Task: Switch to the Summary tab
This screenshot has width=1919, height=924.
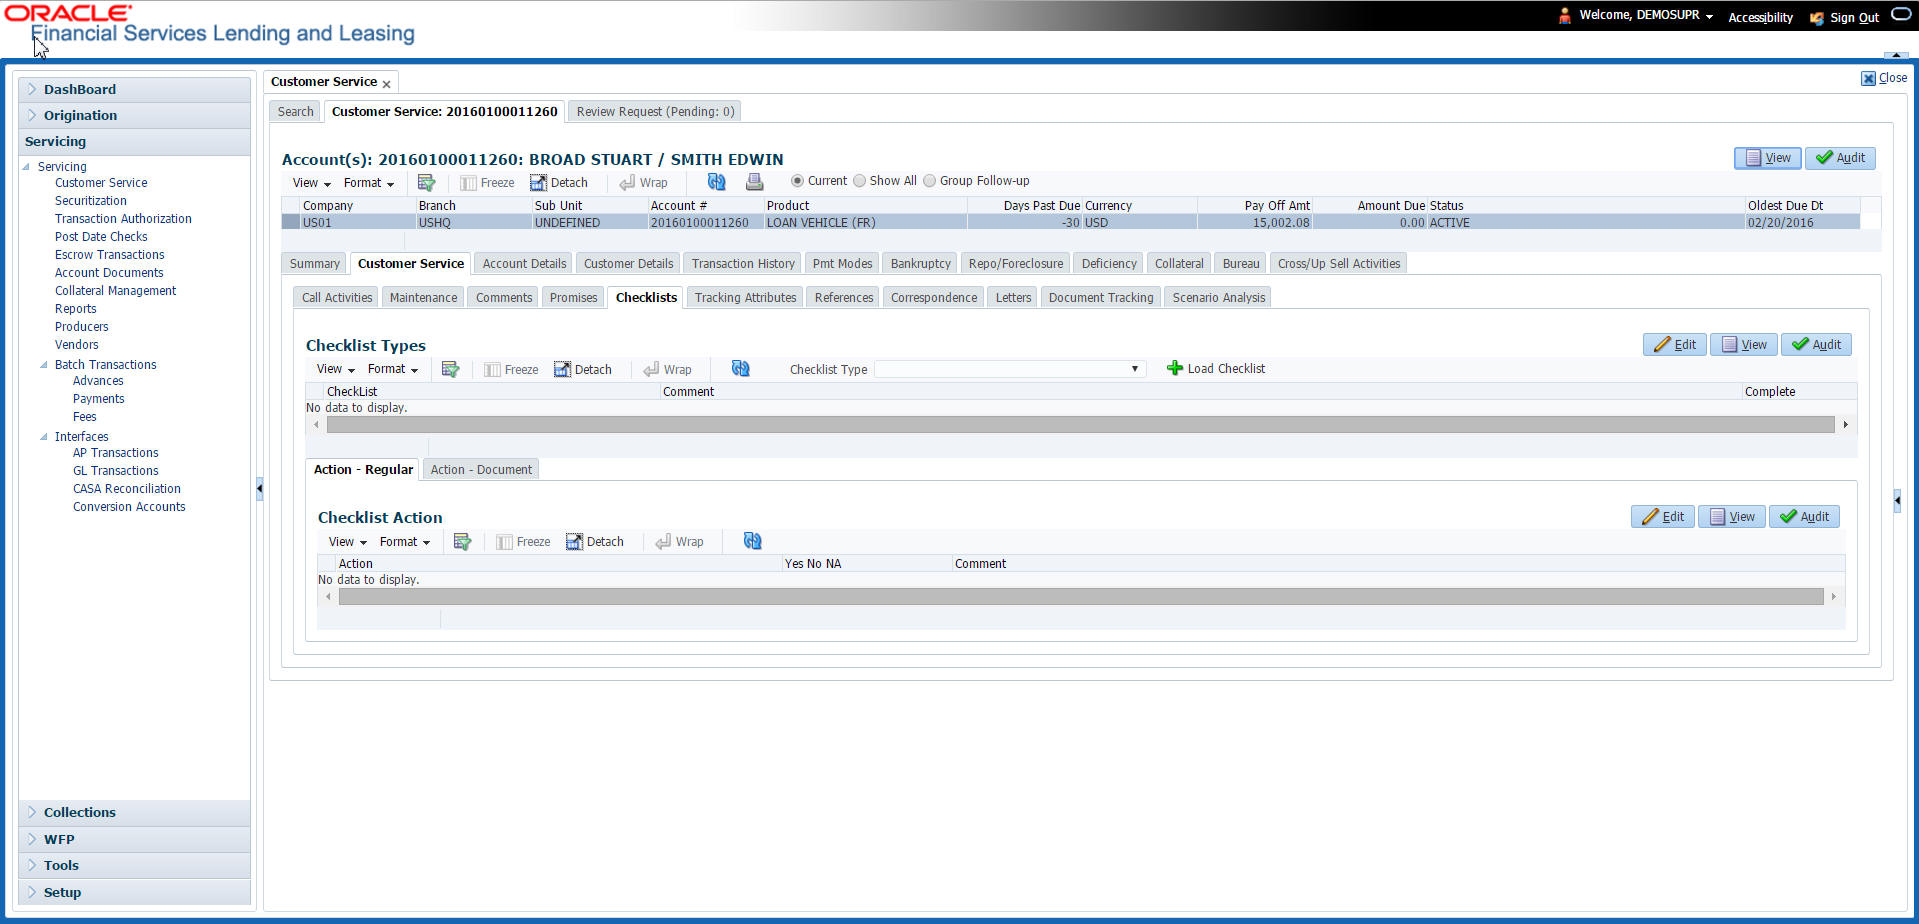Action: point(314,264)
